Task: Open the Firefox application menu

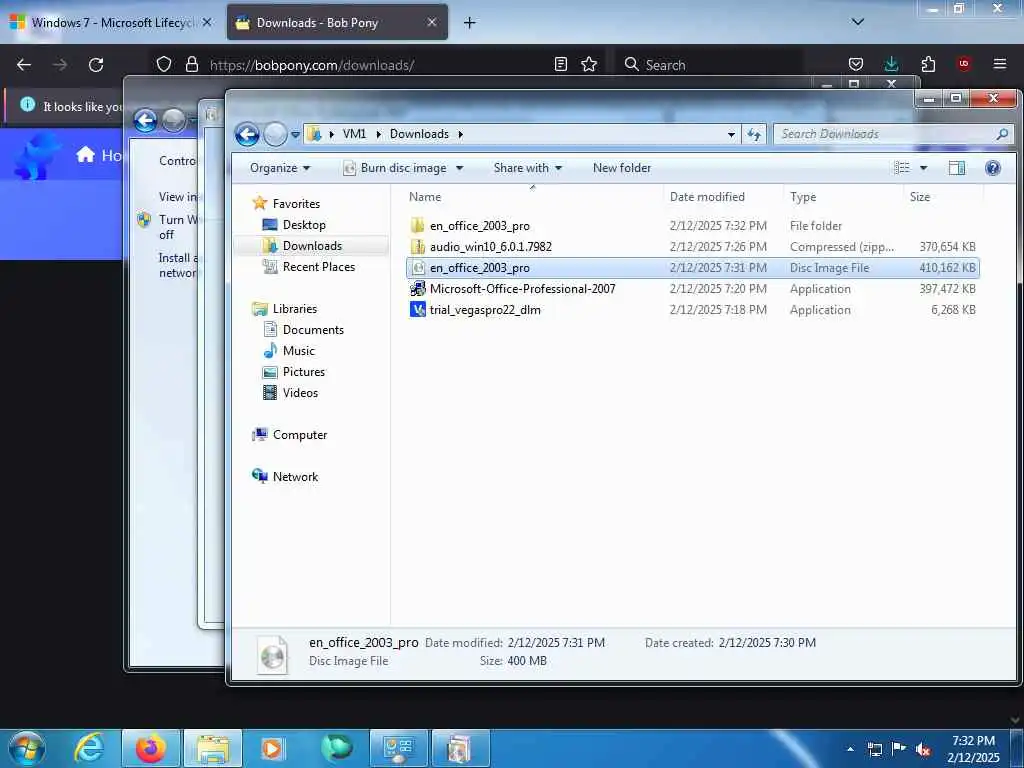Action: [x=1000, y=64]
